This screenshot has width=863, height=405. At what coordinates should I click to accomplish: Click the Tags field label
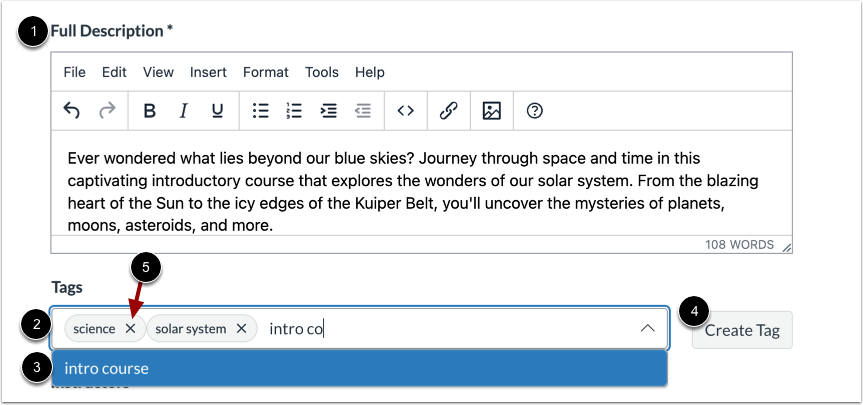point(67,287)
